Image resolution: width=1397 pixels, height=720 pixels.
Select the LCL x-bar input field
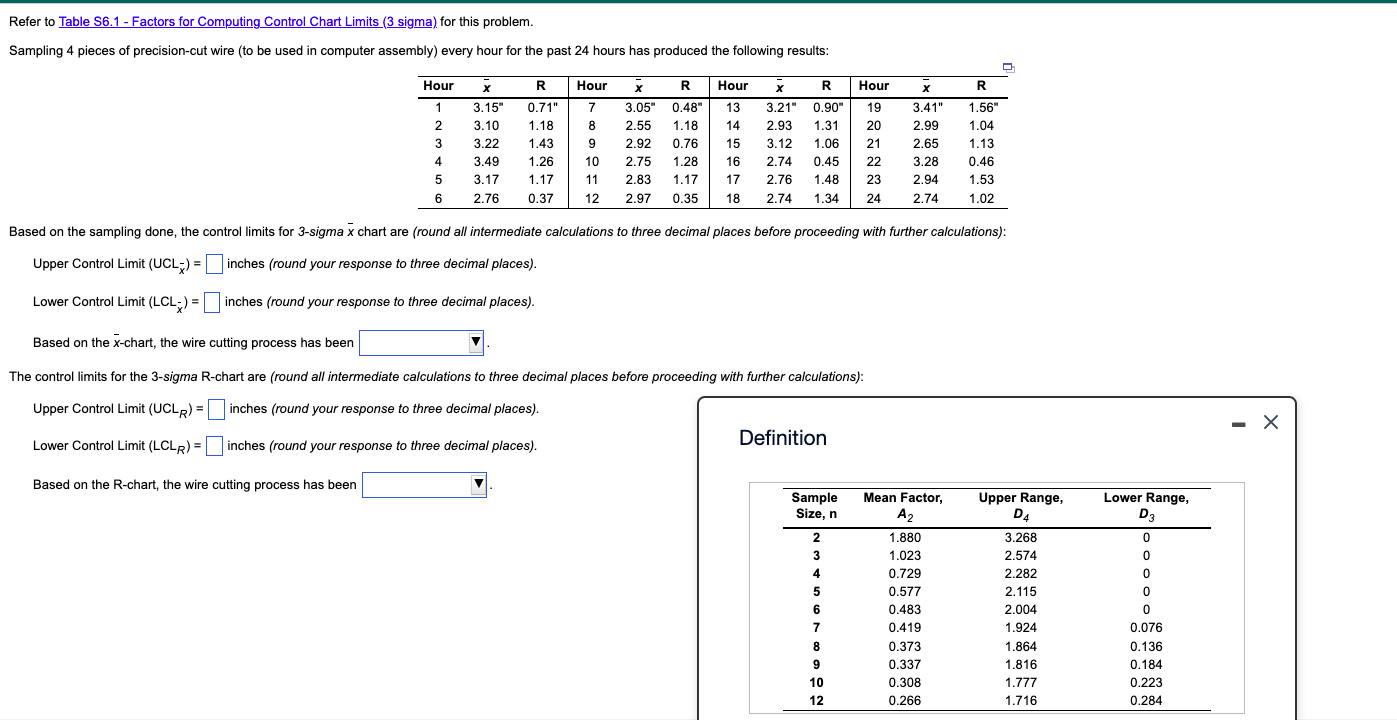pos(211,301)
